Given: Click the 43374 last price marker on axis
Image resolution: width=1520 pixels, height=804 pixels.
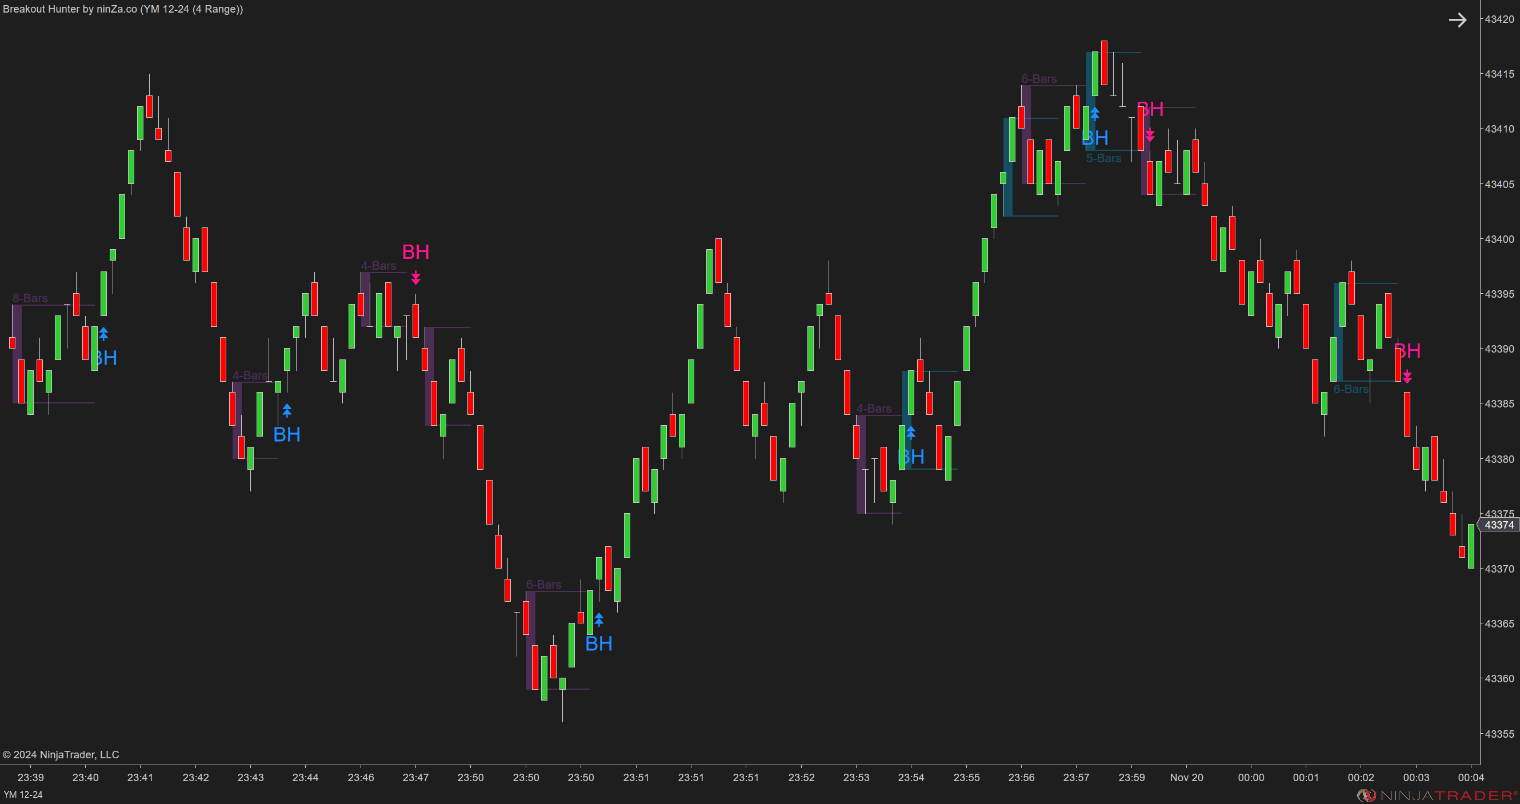Looking at the screenshot, I should (1499, 524).
